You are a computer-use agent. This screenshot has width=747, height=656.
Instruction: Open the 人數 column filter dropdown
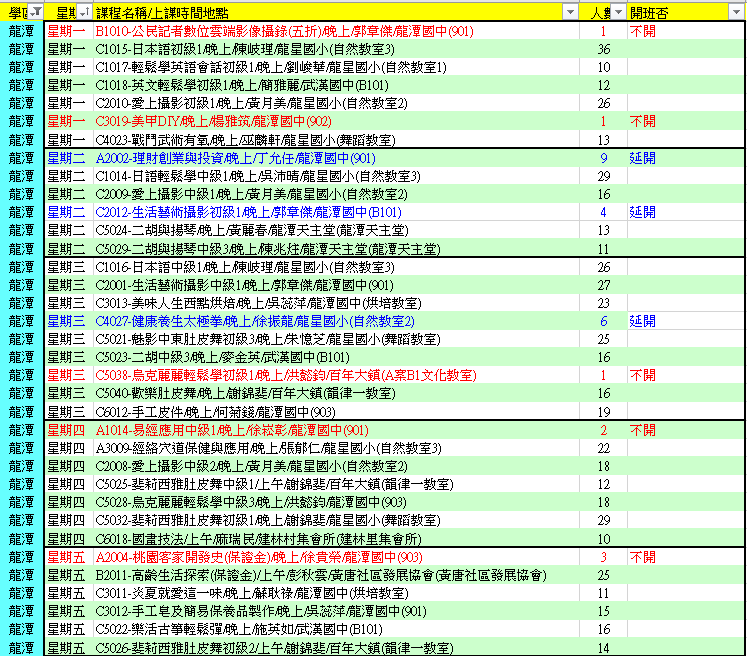tap(618, 11)
